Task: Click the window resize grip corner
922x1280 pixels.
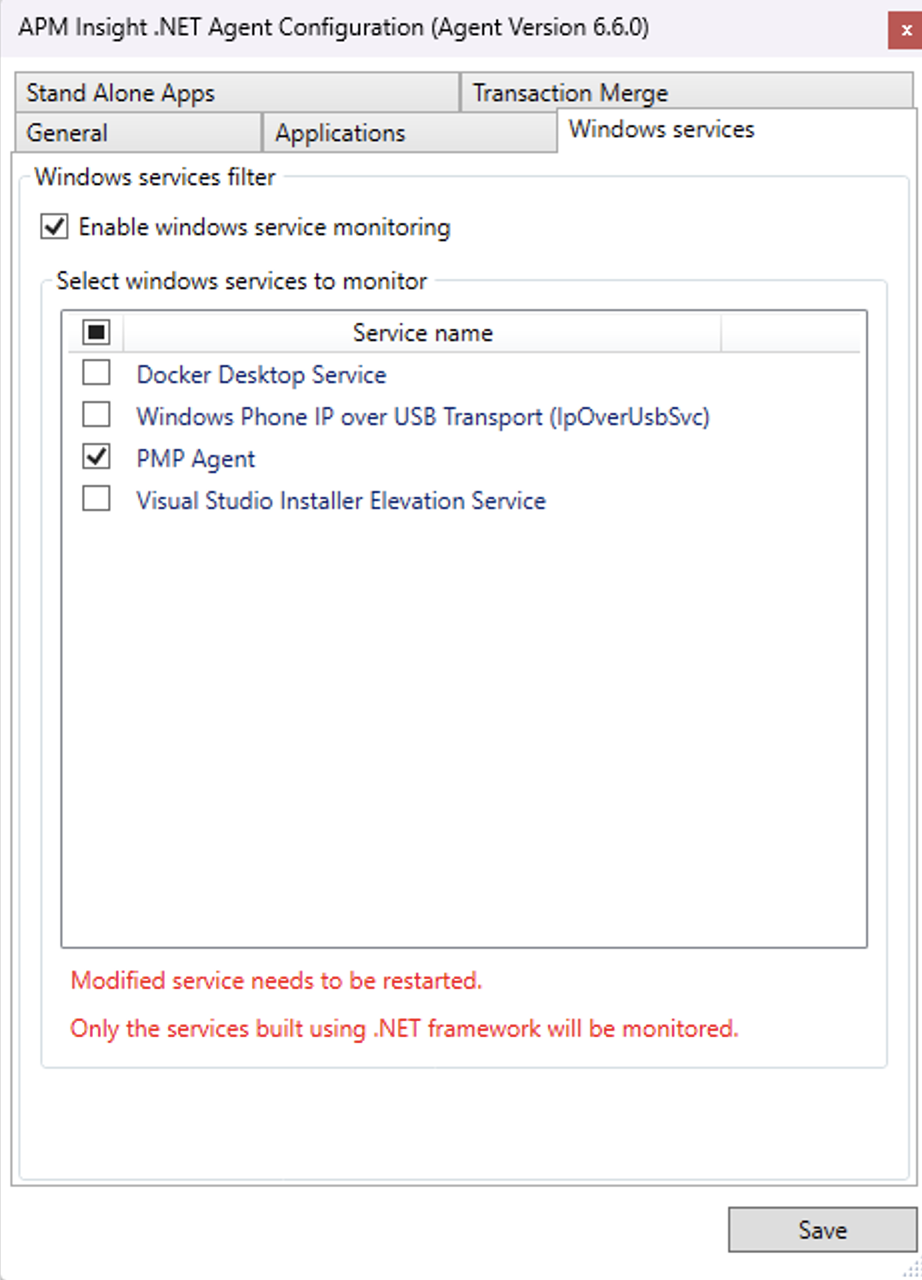Action: (912, 1270)
